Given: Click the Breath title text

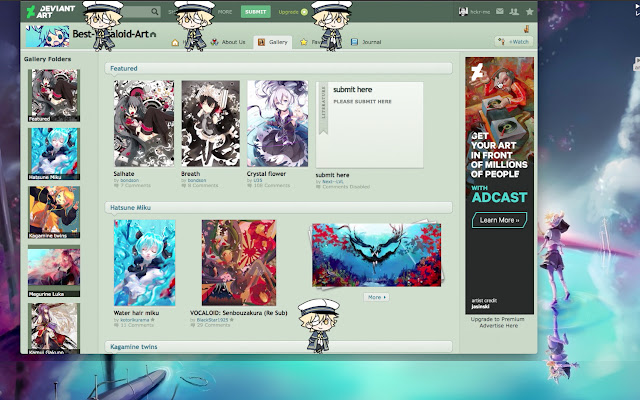Looking at the screenshot, I should tap(191, 173).
